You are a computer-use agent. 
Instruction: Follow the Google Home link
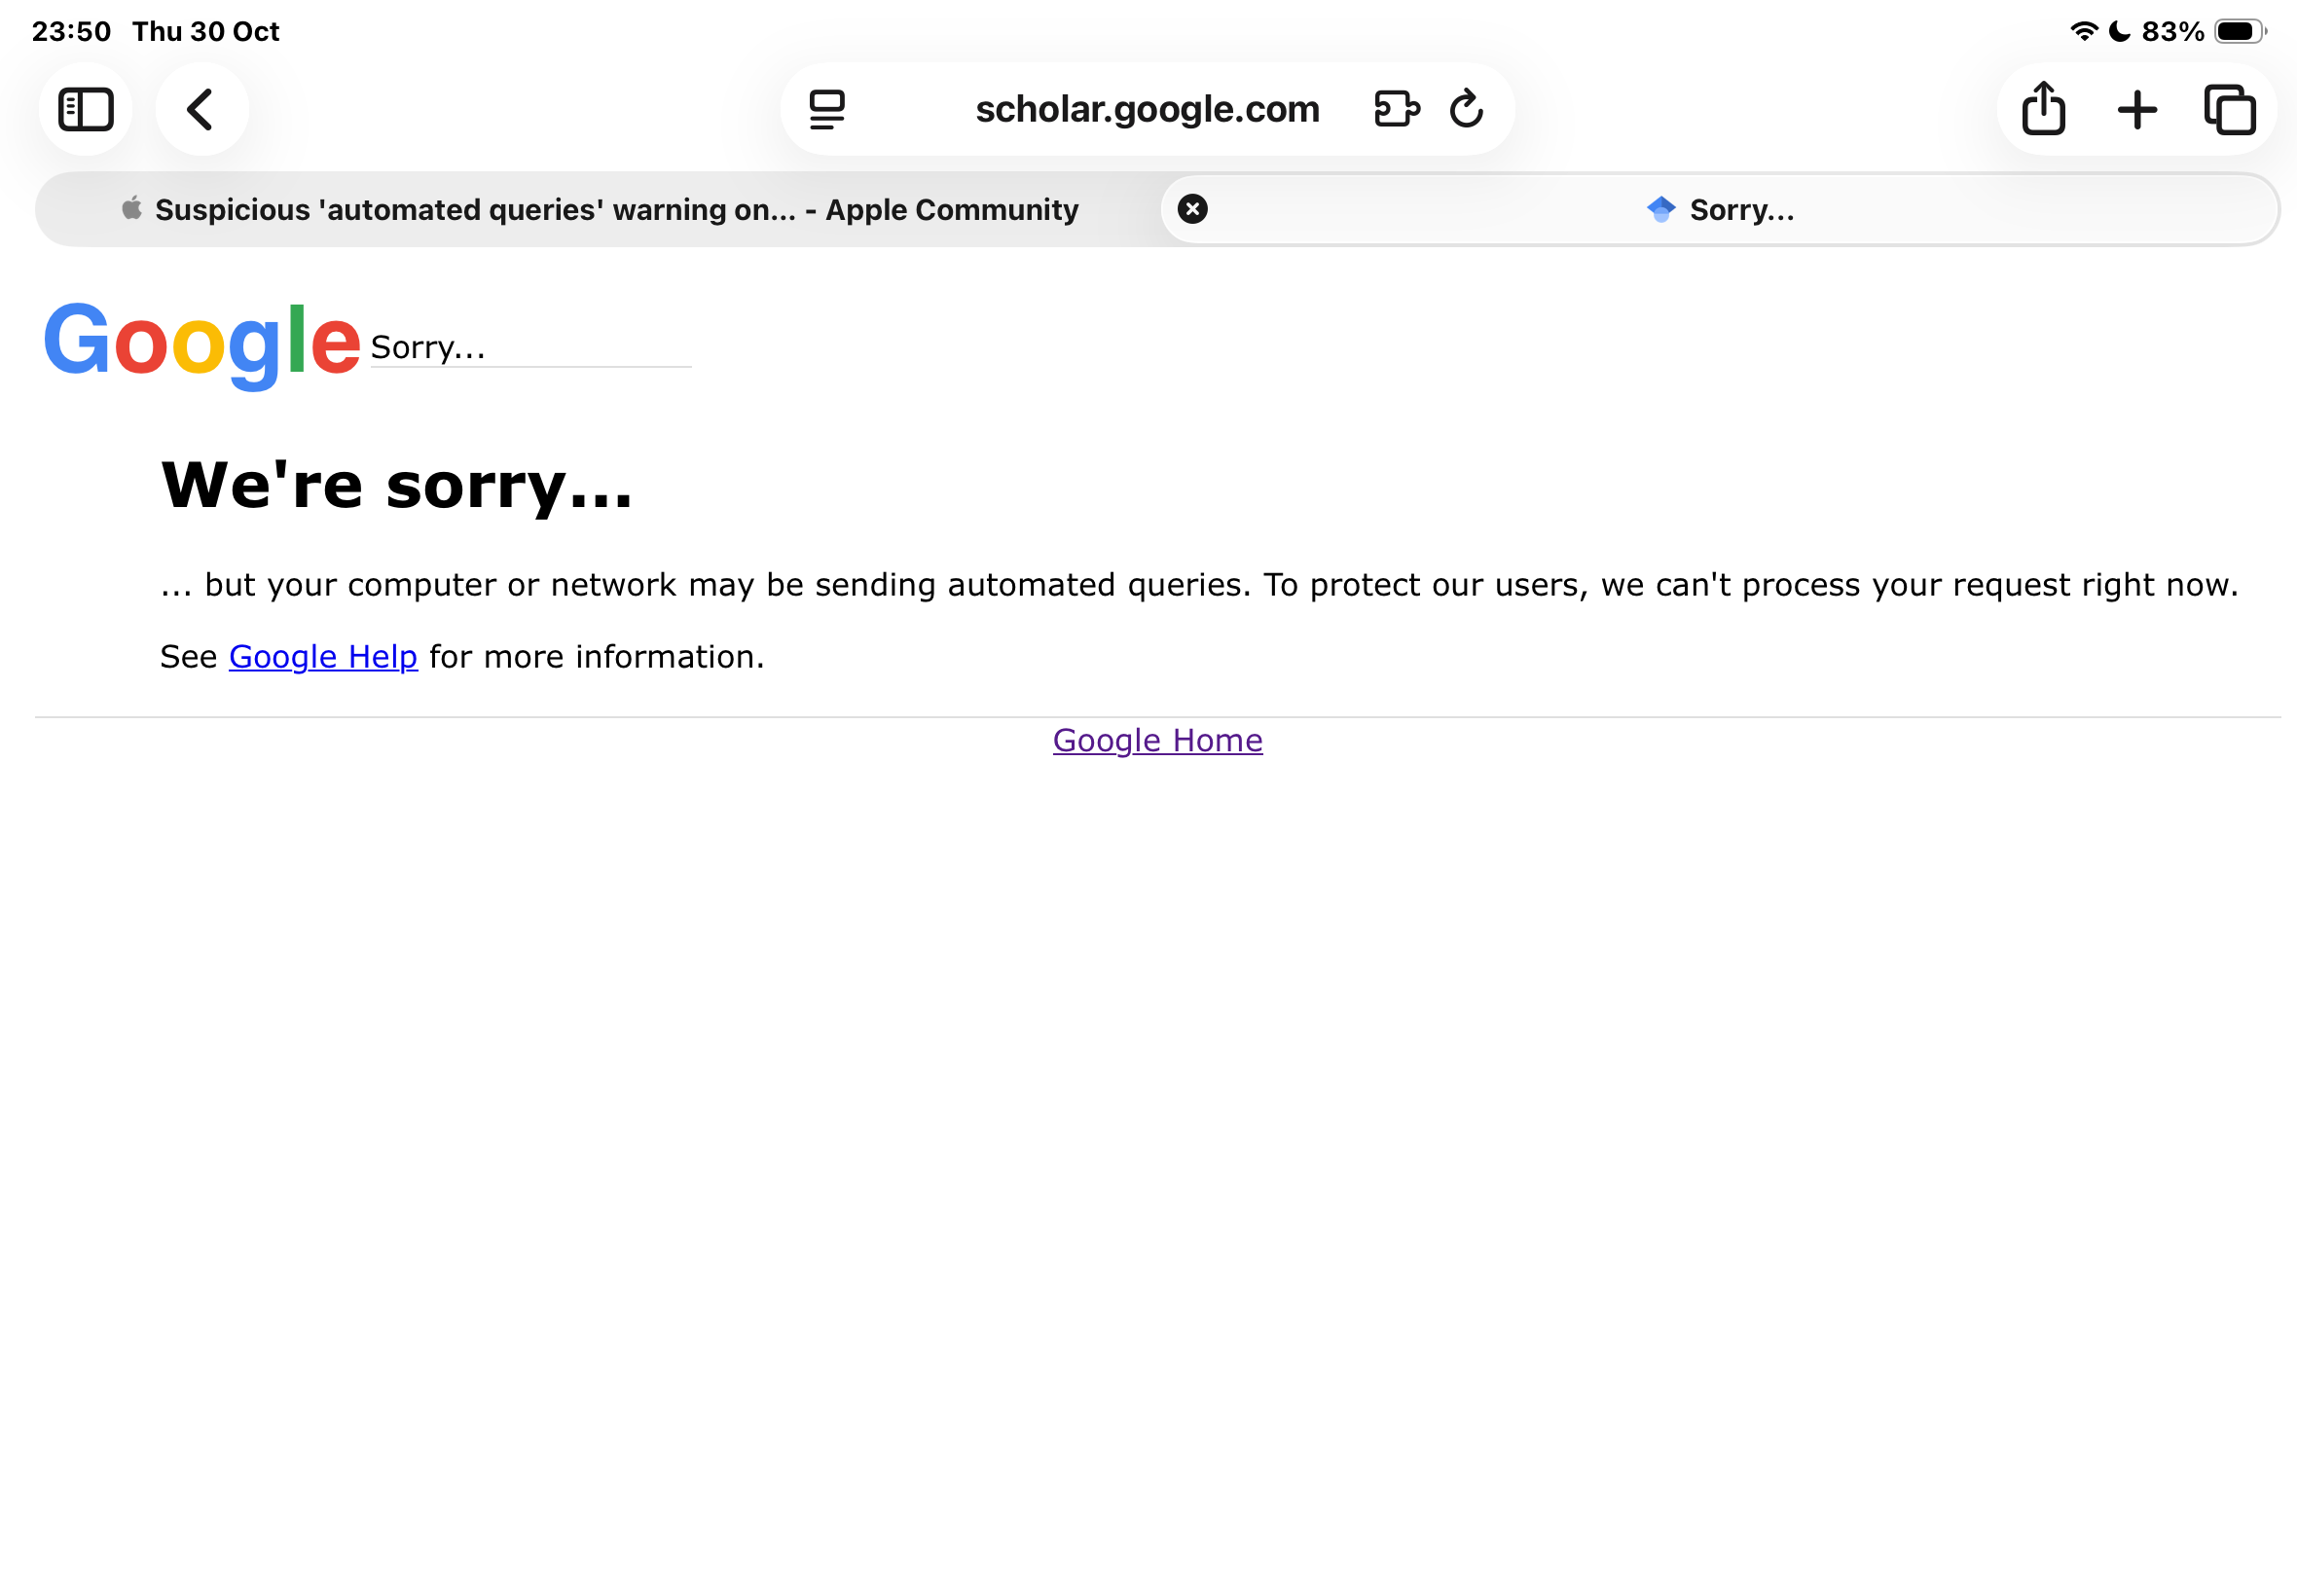click(1157, 740)
